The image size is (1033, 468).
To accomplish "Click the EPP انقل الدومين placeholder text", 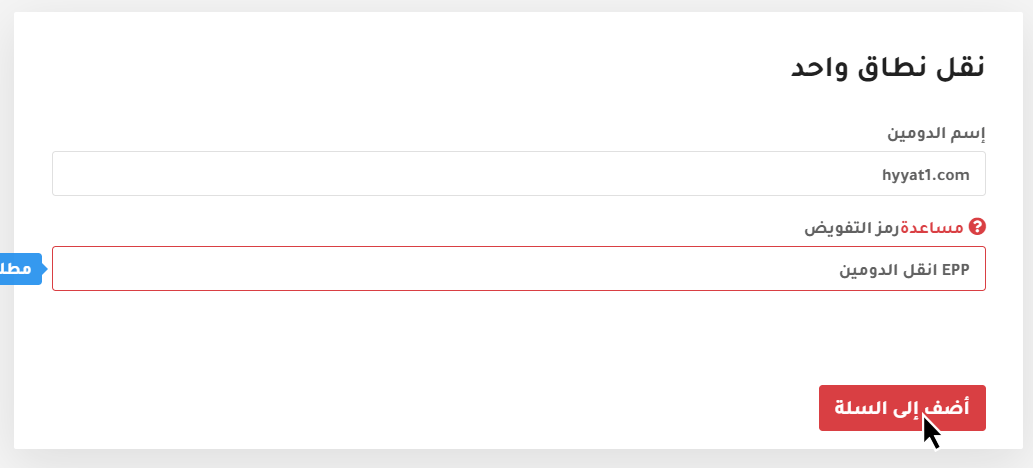I will (904, 270).
